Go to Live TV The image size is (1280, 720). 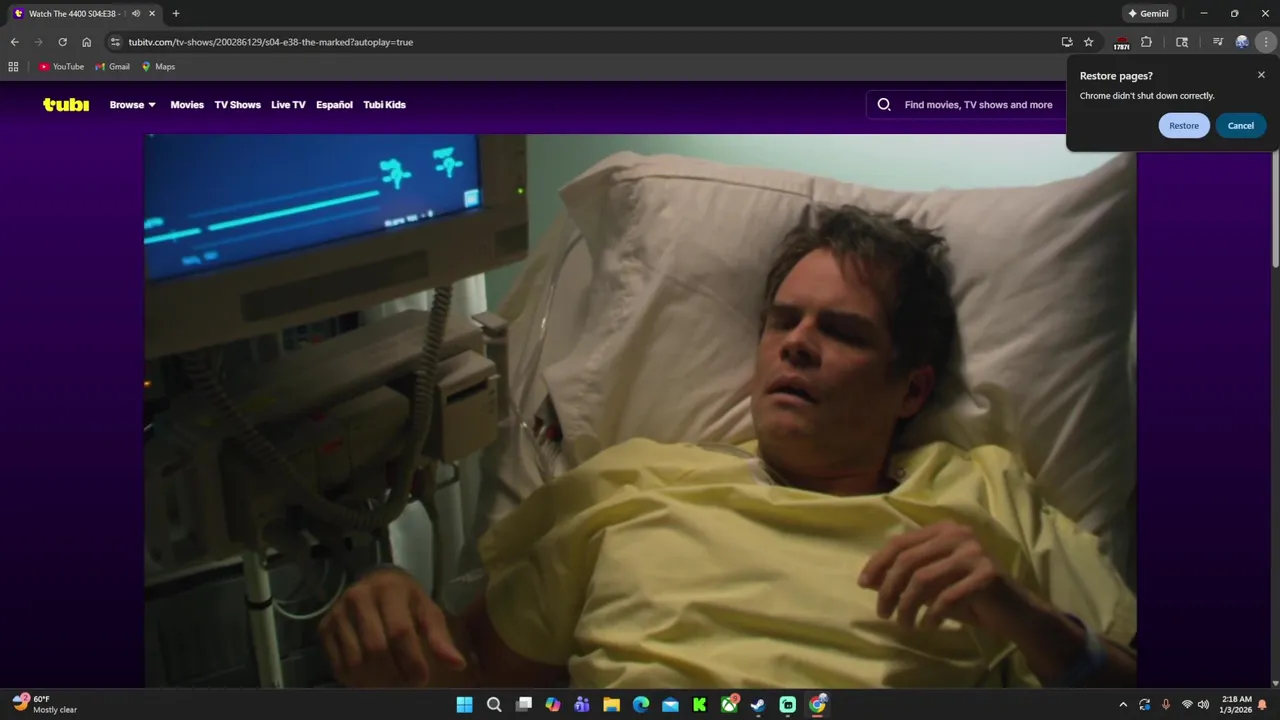(288, 105)
